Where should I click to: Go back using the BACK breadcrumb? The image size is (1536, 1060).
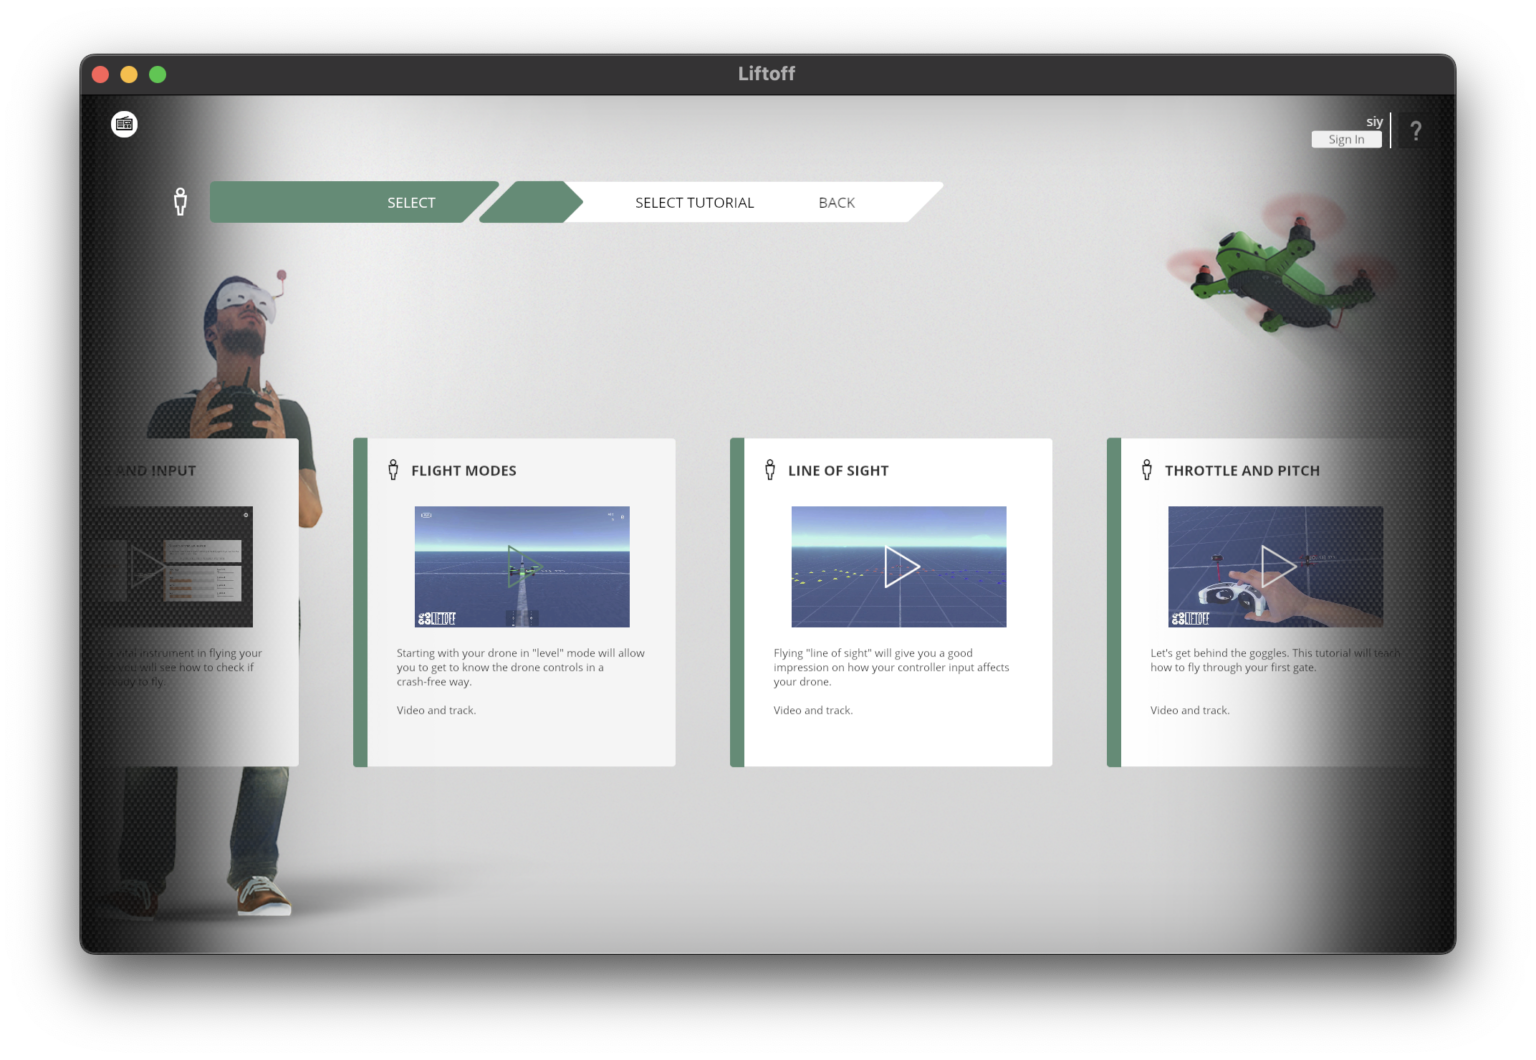(836, 202)
